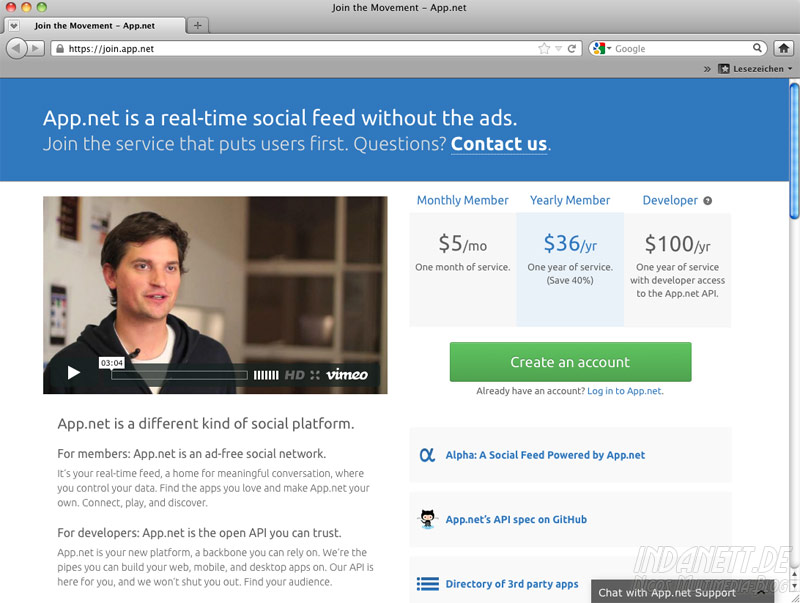This screenshot has height=603, width=800.
Task: Click the GitHub octocat icon
Action: (427, 519)
